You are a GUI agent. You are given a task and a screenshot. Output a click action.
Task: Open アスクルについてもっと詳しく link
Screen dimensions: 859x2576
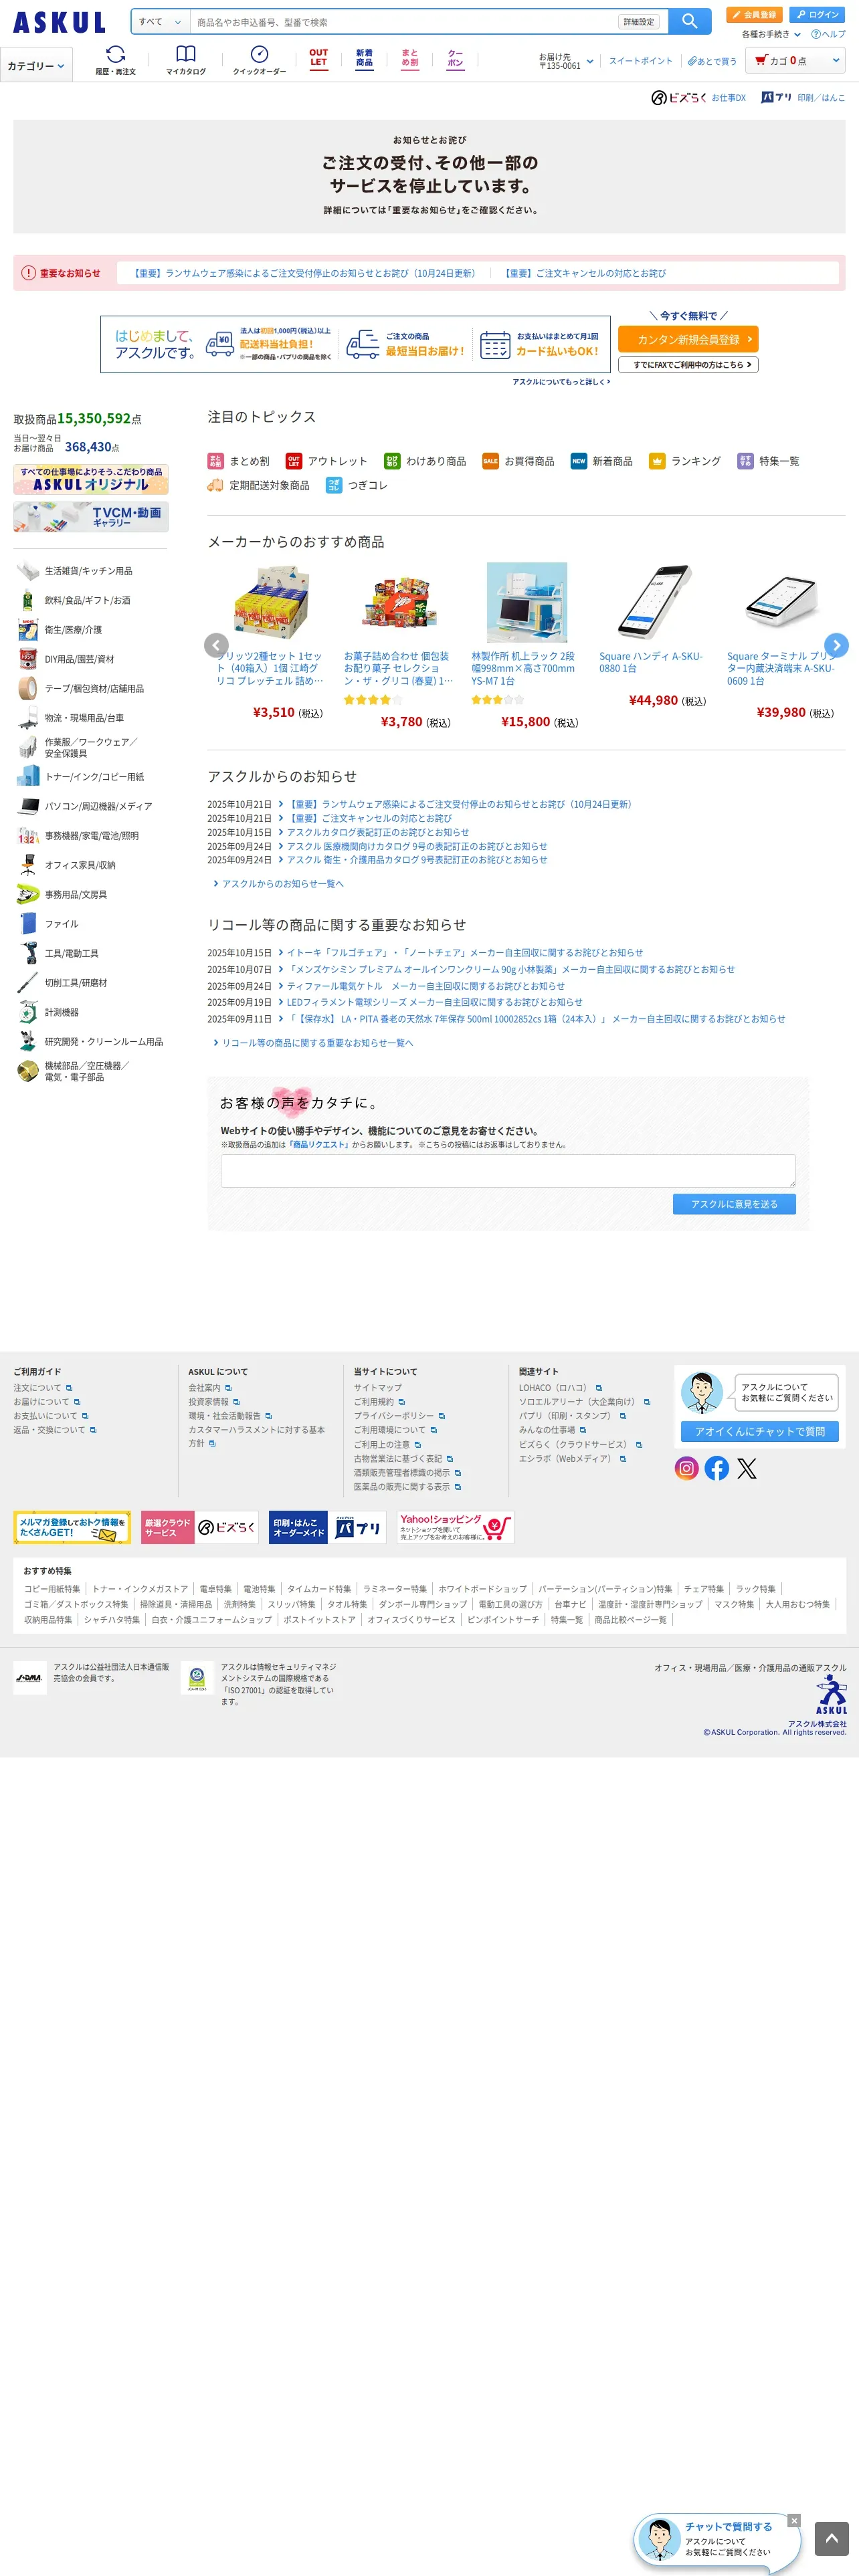561,382
